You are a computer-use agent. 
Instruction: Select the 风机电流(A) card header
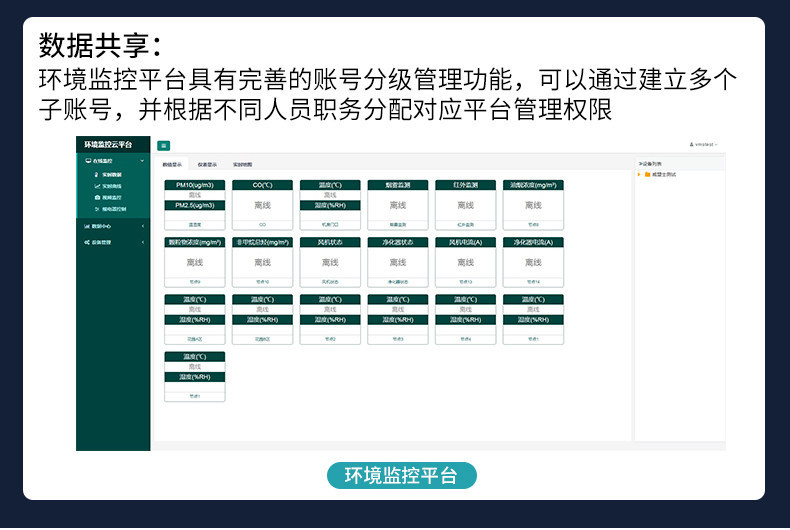click(465, 242)
